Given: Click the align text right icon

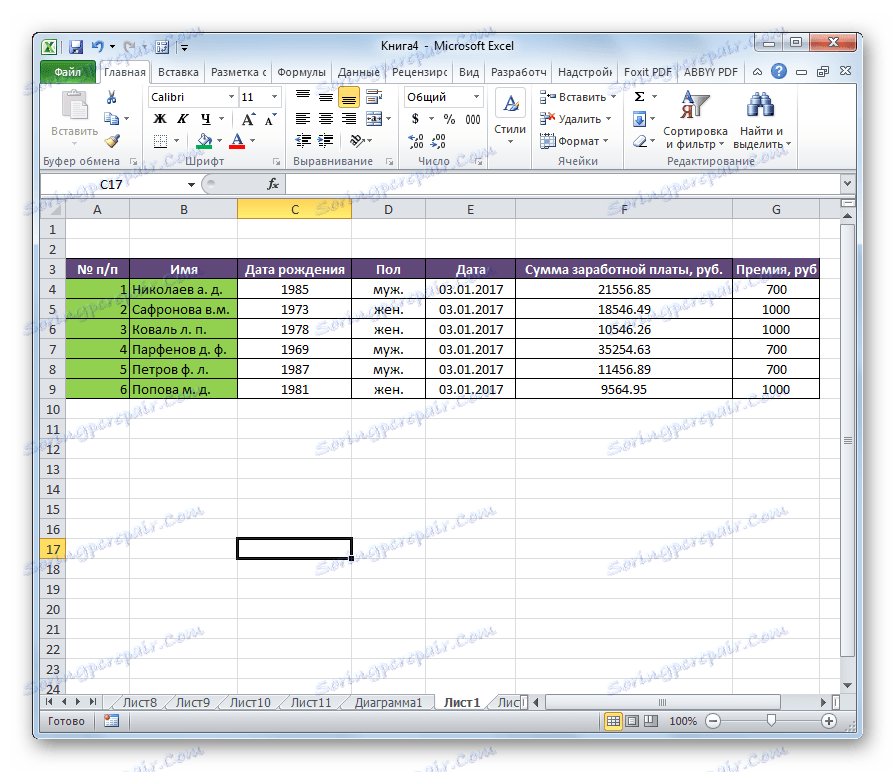Looking at the screenshot, I should tap(349, 119).
